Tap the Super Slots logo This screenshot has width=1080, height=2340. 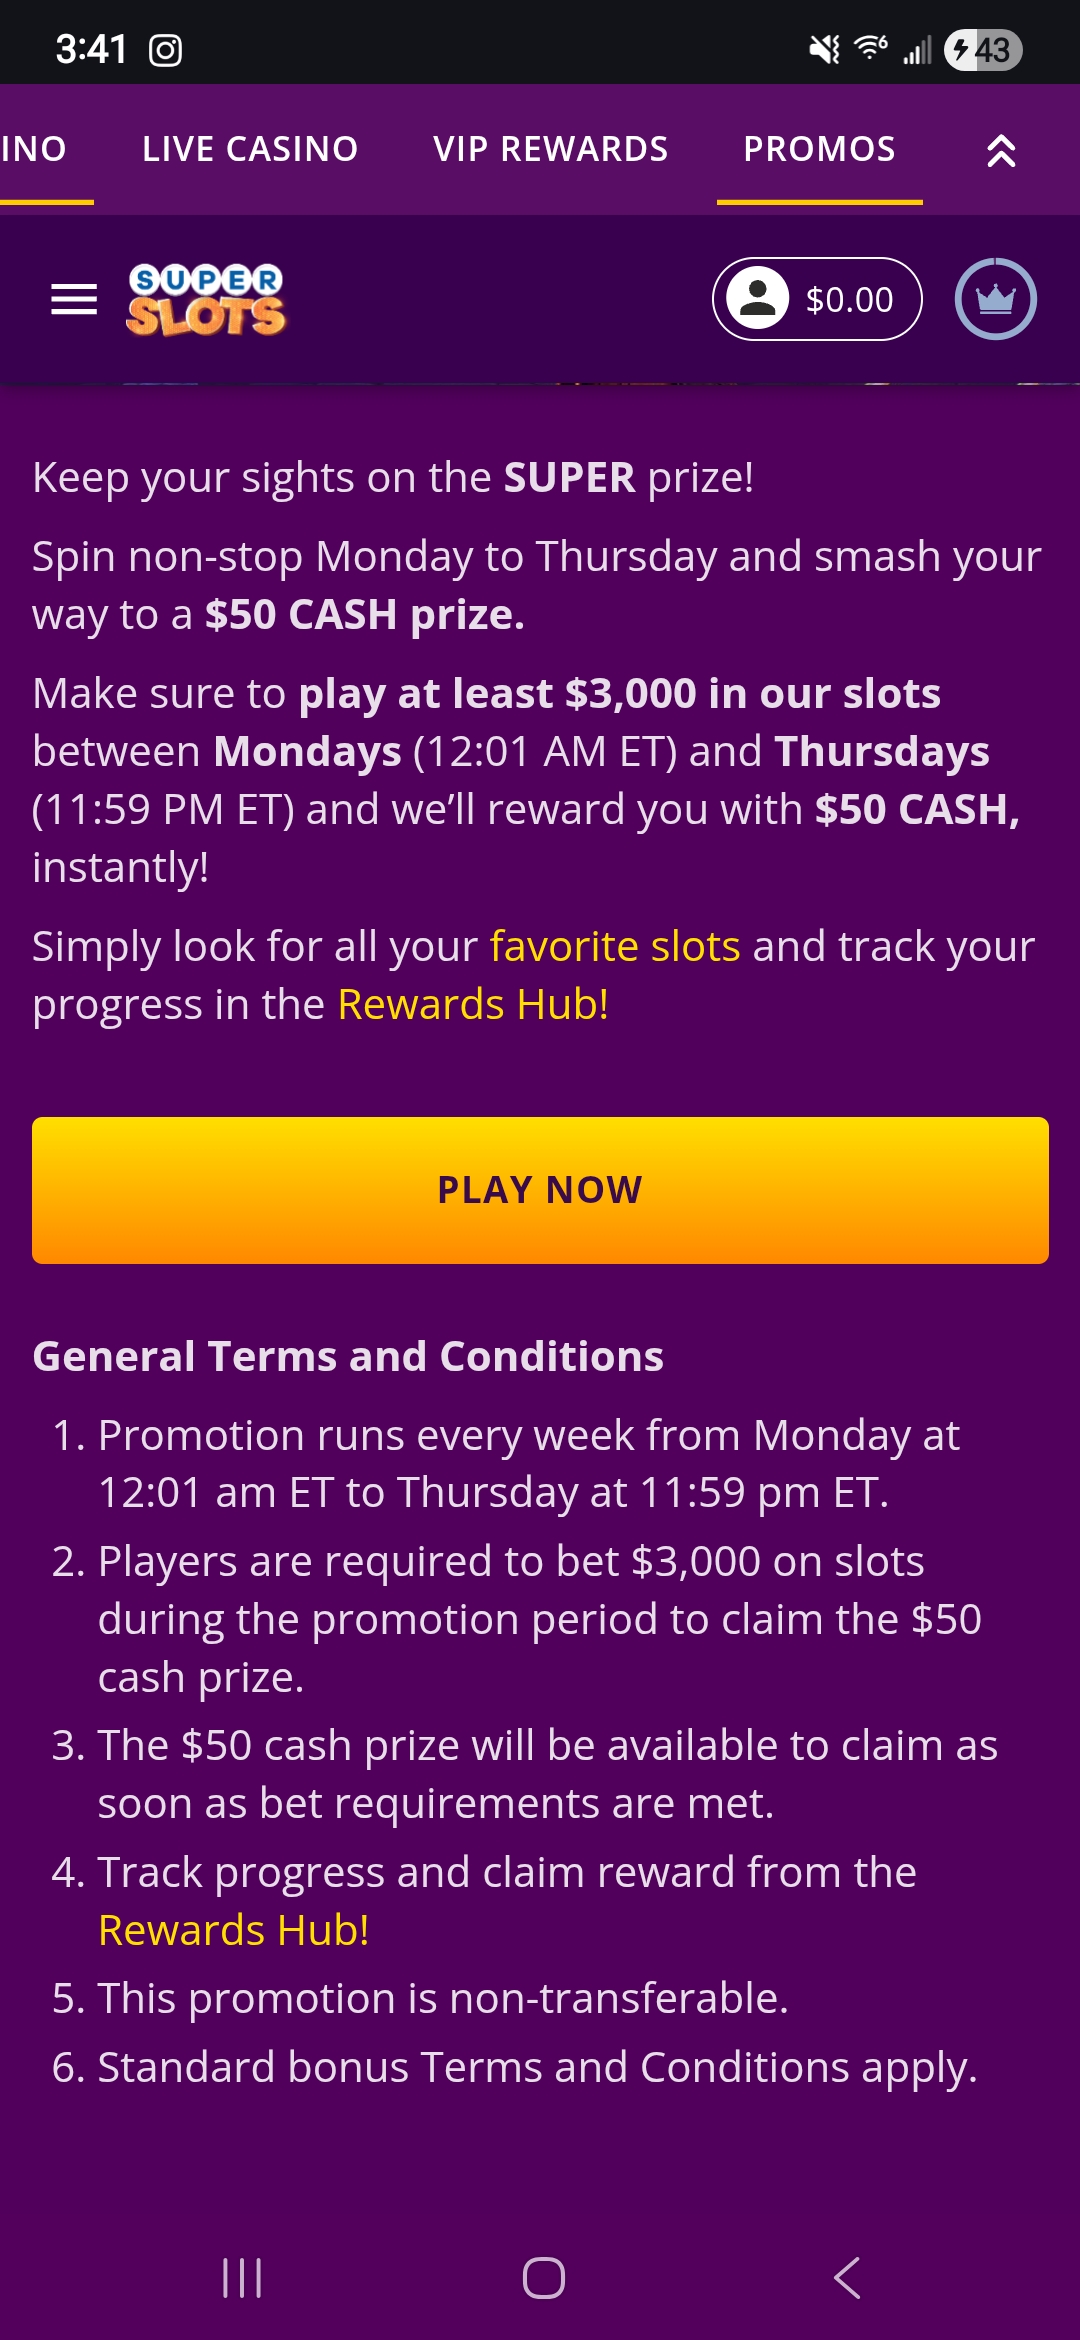pos(206,300)
